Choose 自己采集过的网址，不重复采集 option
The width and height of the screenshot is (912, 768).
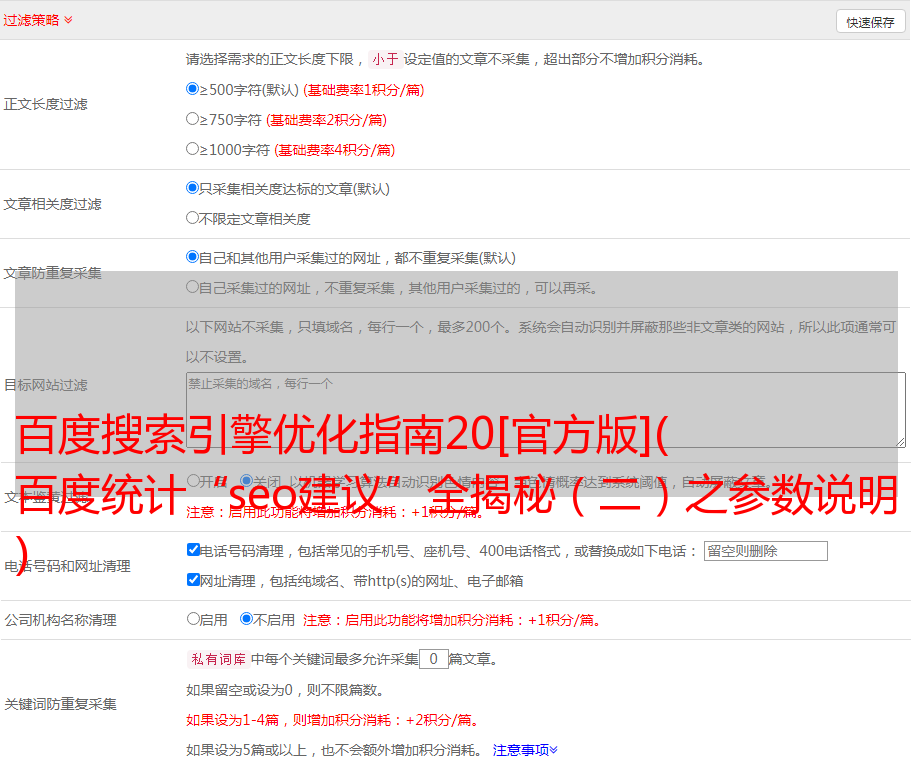[x=193, y=287]
